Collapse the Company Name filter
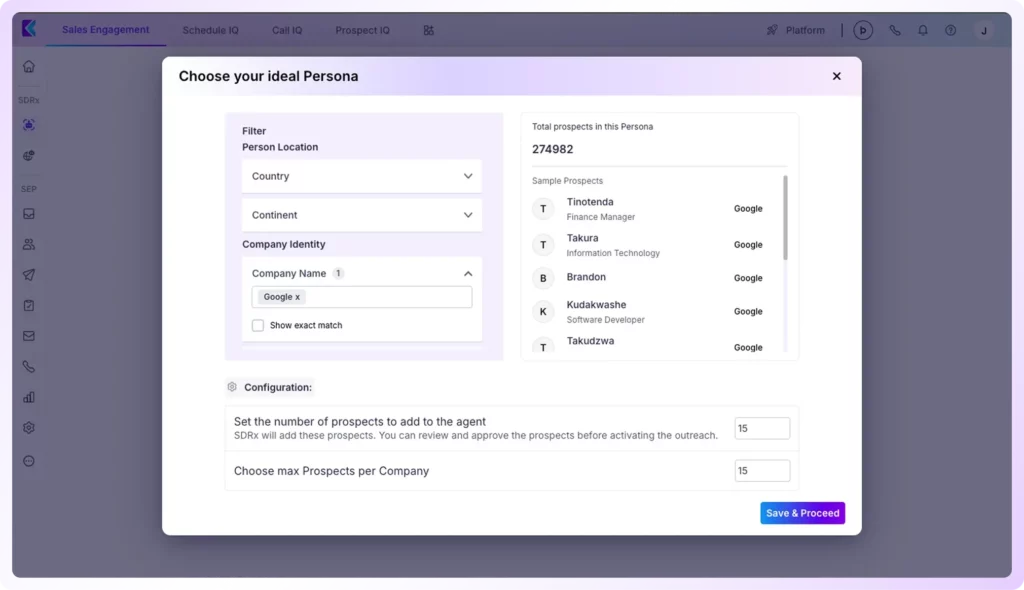This screenshot has height=590, width=1024. click(468, 274)
